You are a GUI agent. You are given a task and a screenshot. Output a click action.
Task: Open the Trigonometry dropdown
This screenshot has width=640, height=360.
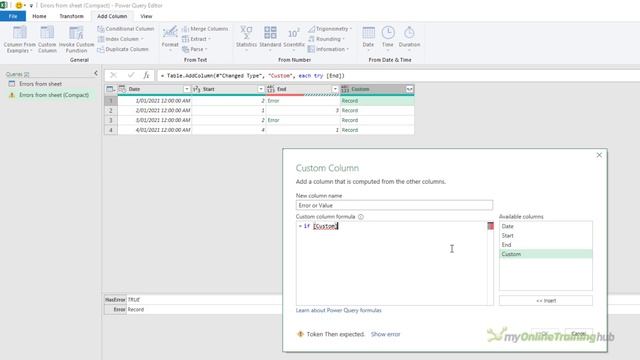(330, 29)
